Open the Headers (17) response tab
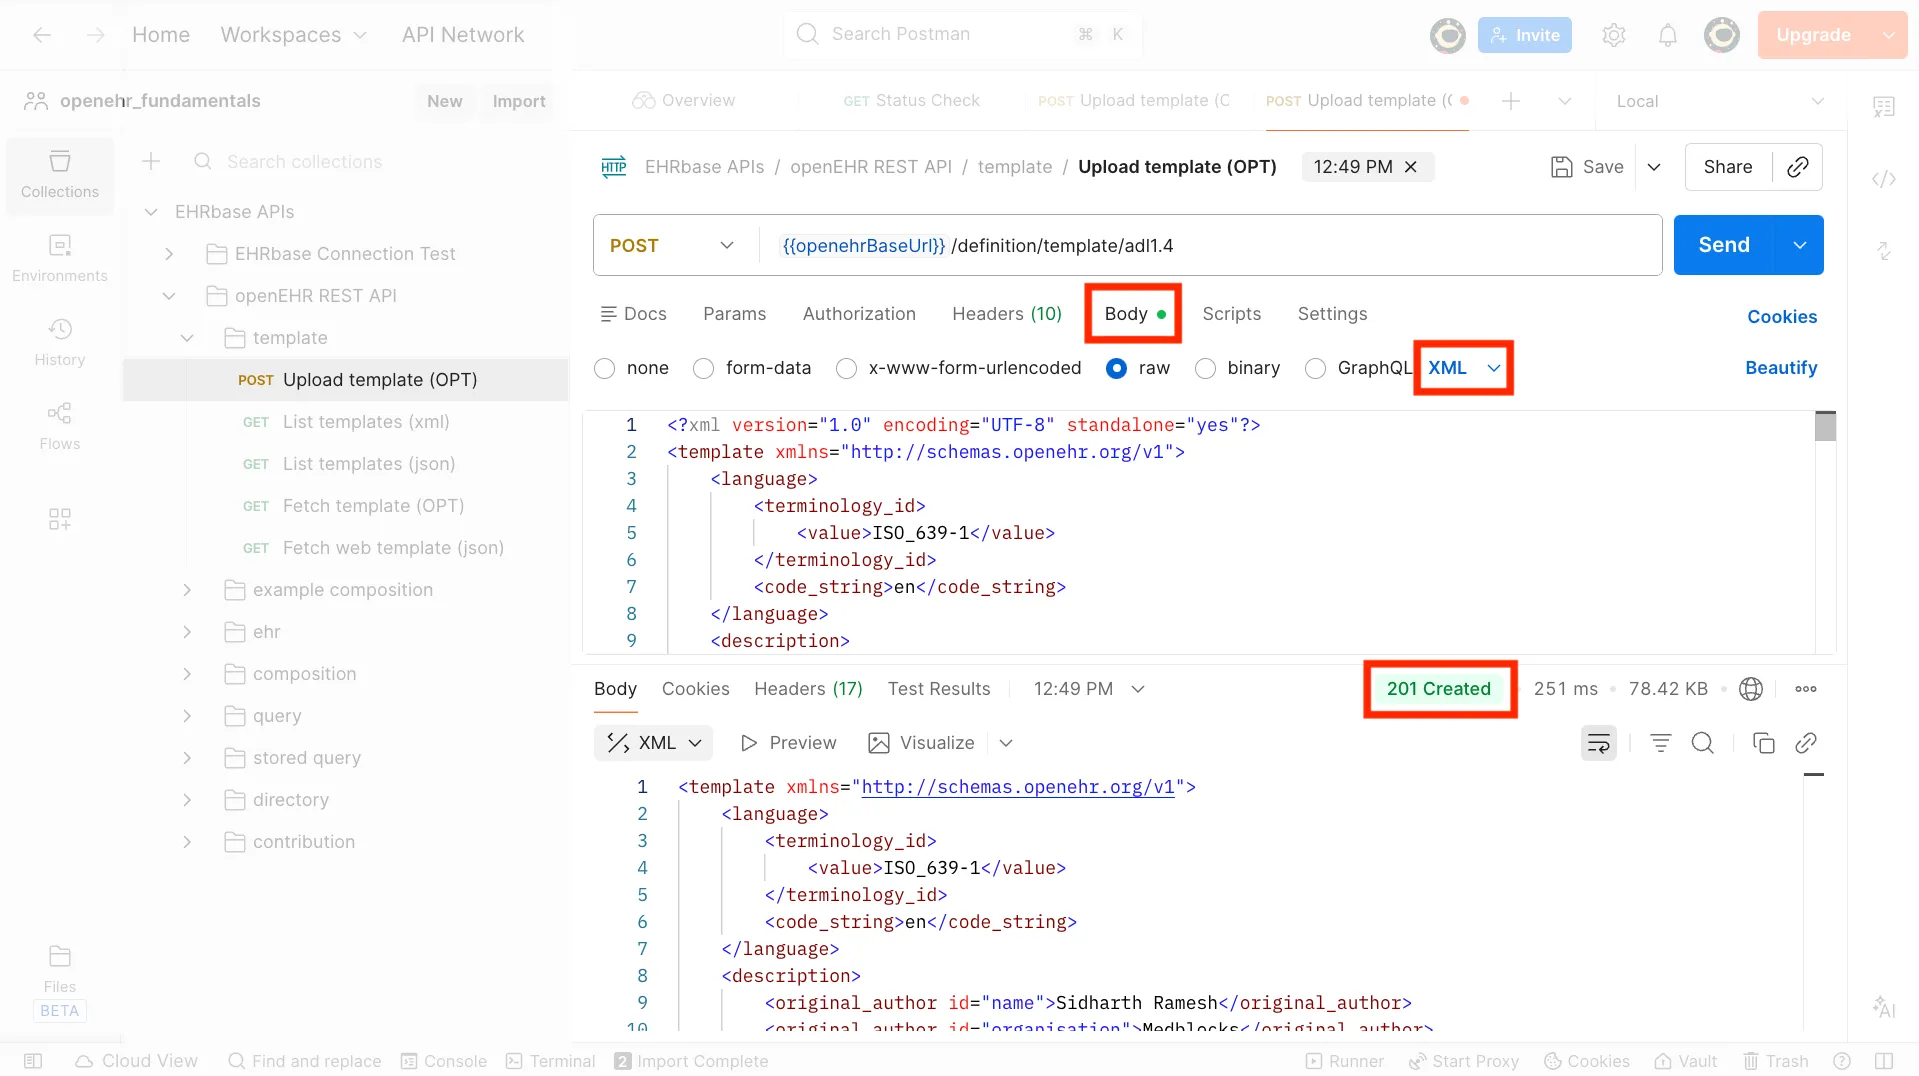Image resolution: width=1919 pixels, height=1076 pixels. (x=807, y=689)
